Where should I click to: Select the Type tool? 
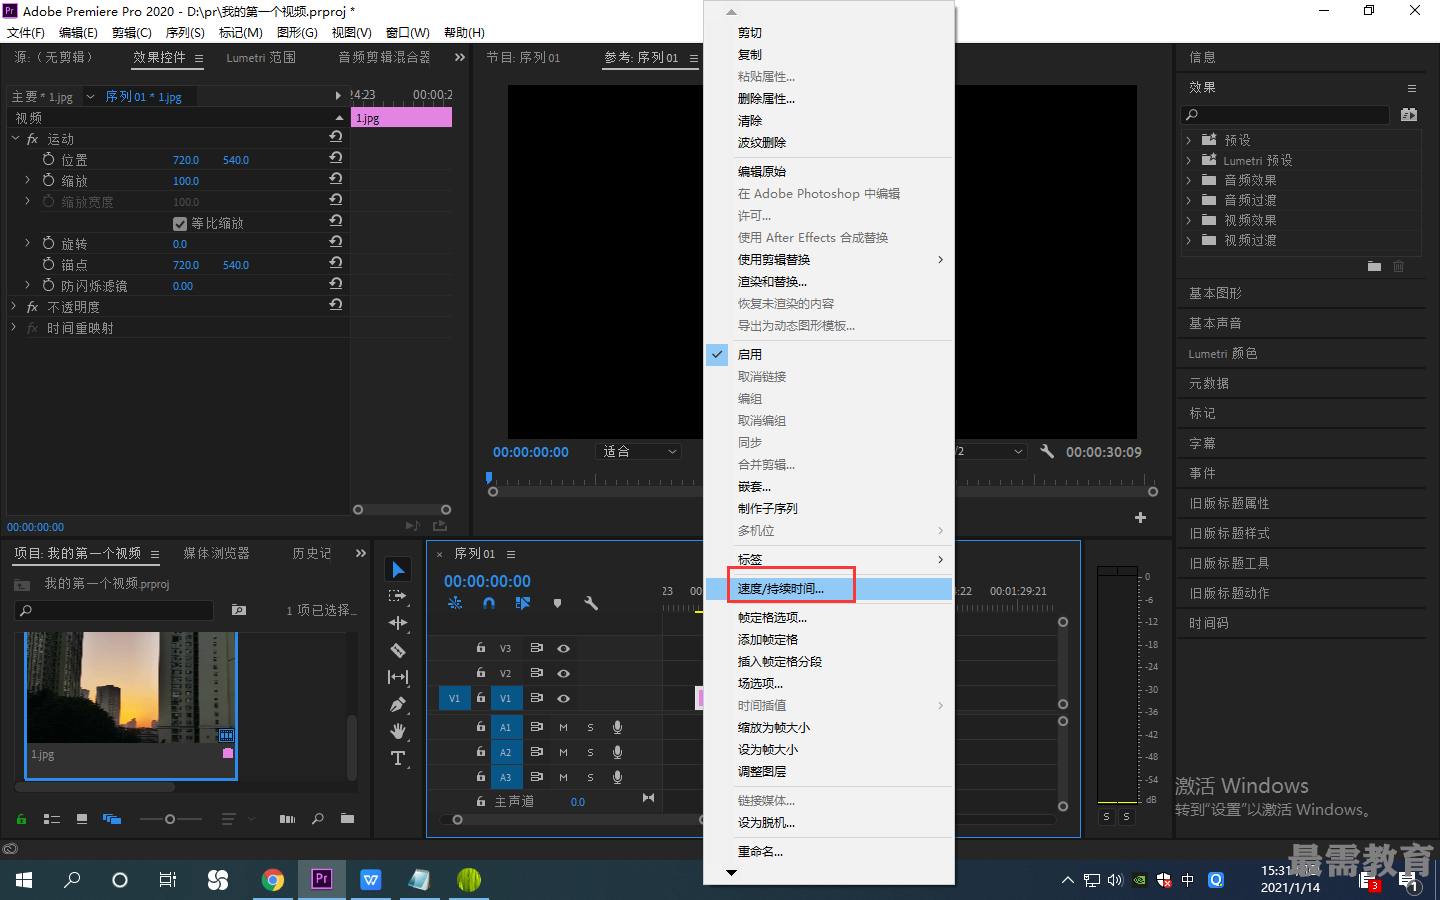click(398, 758)
